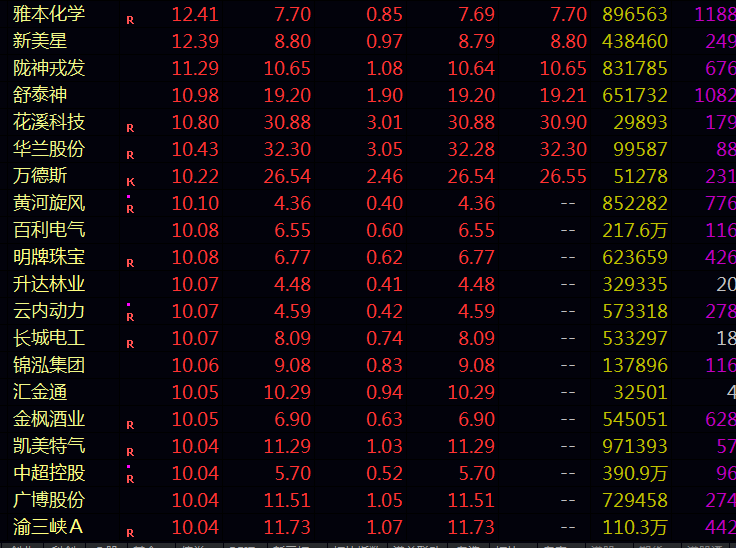This screenshot has width=736, height=548.
Task: Click the 11.29 percent change for 陇神戎发
Action: (x=195, y=69)
